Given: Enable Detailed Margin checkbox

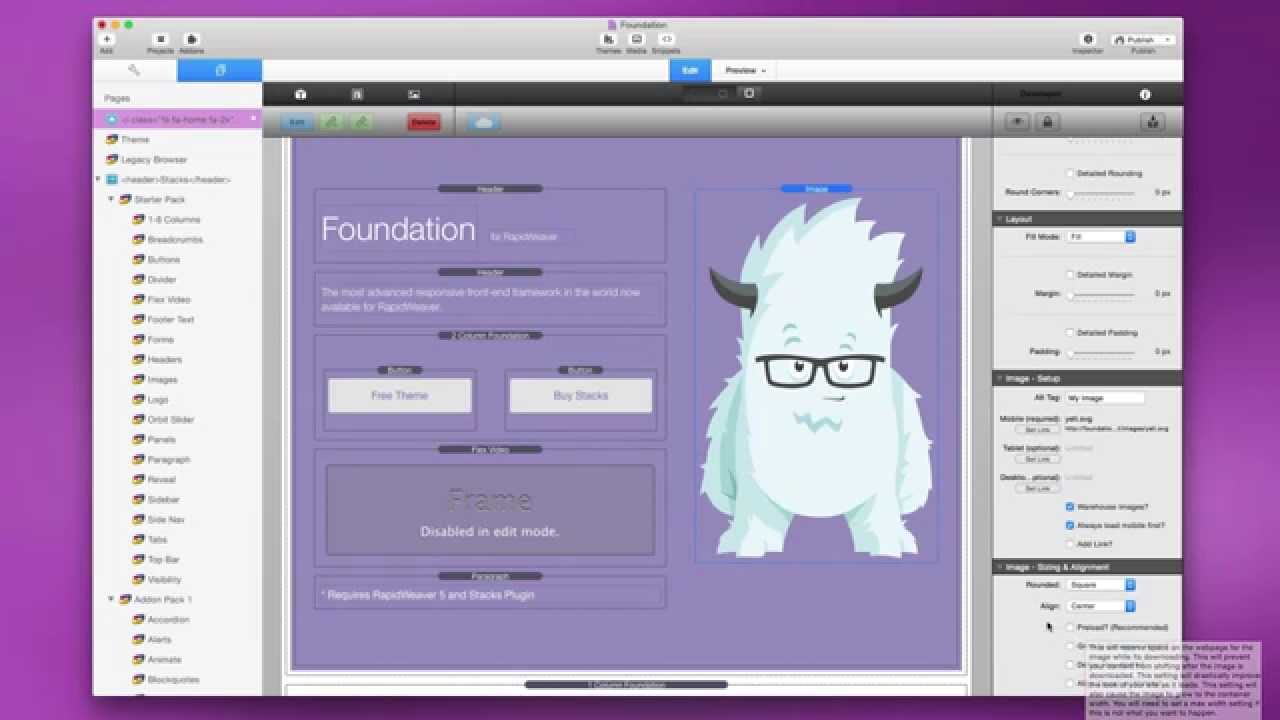Looking at the screenshot, I should pyautogui.click(x=1070, y=274).
